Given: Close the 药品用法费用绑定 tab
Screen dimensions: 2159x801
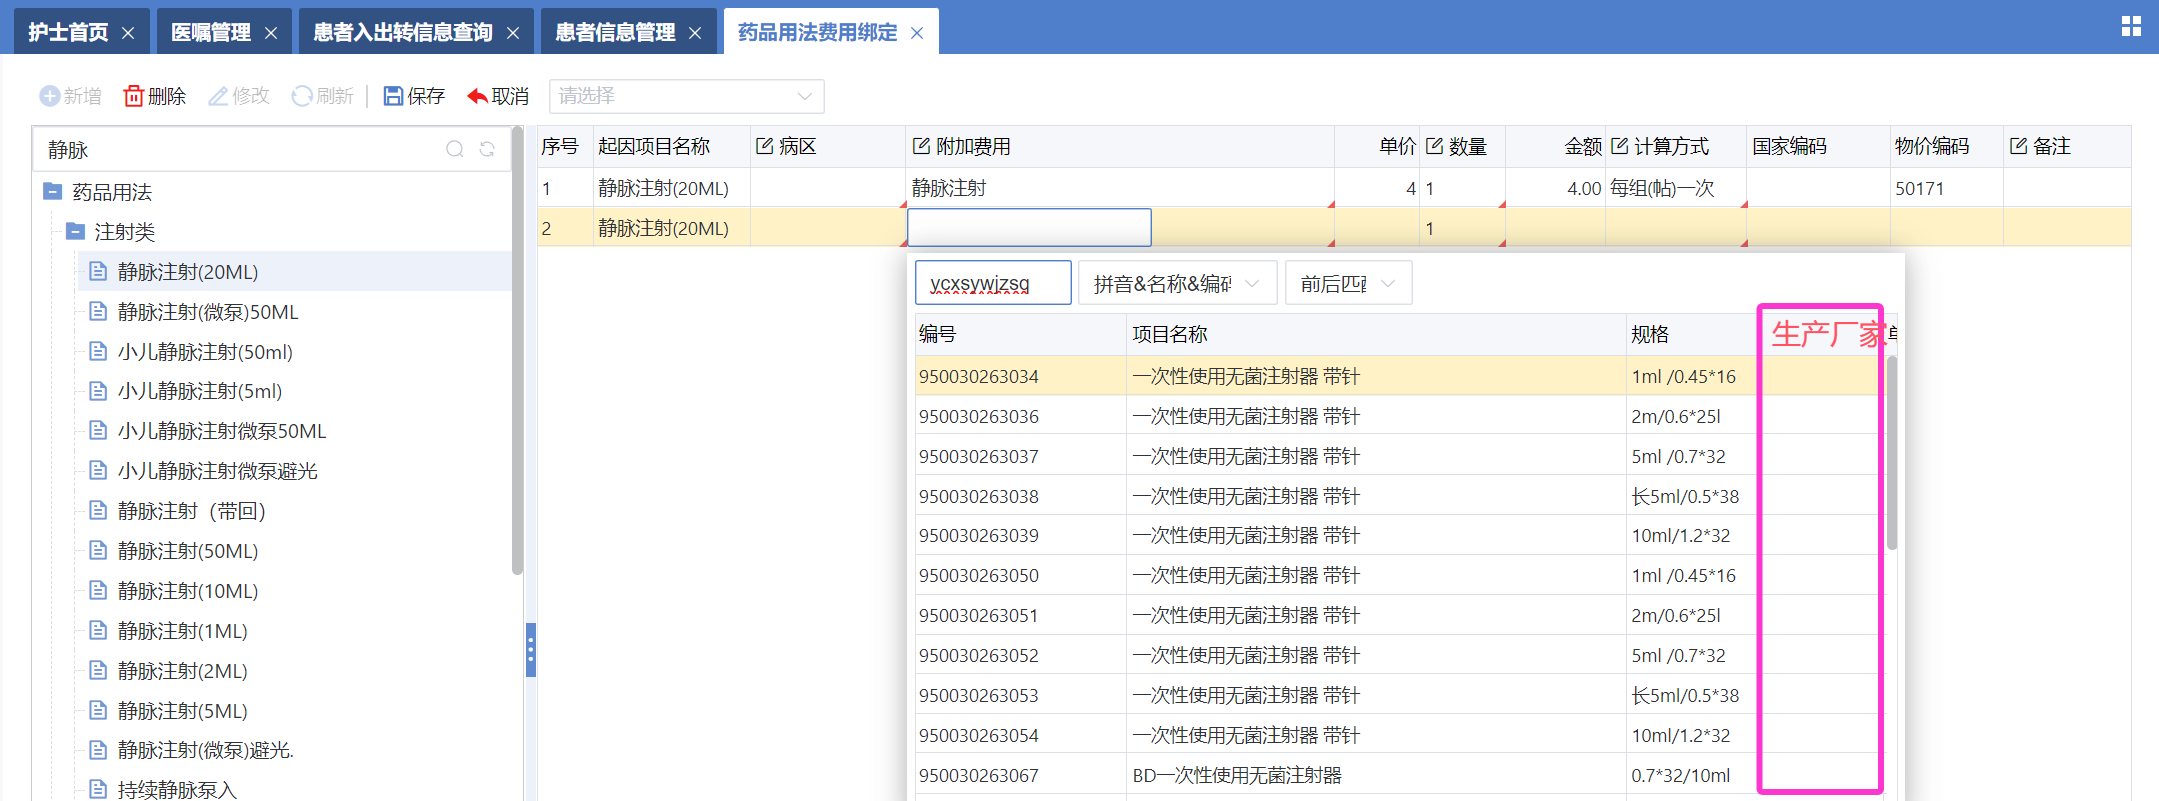Looking at the screenshot, I should click(x=917, y=33).
